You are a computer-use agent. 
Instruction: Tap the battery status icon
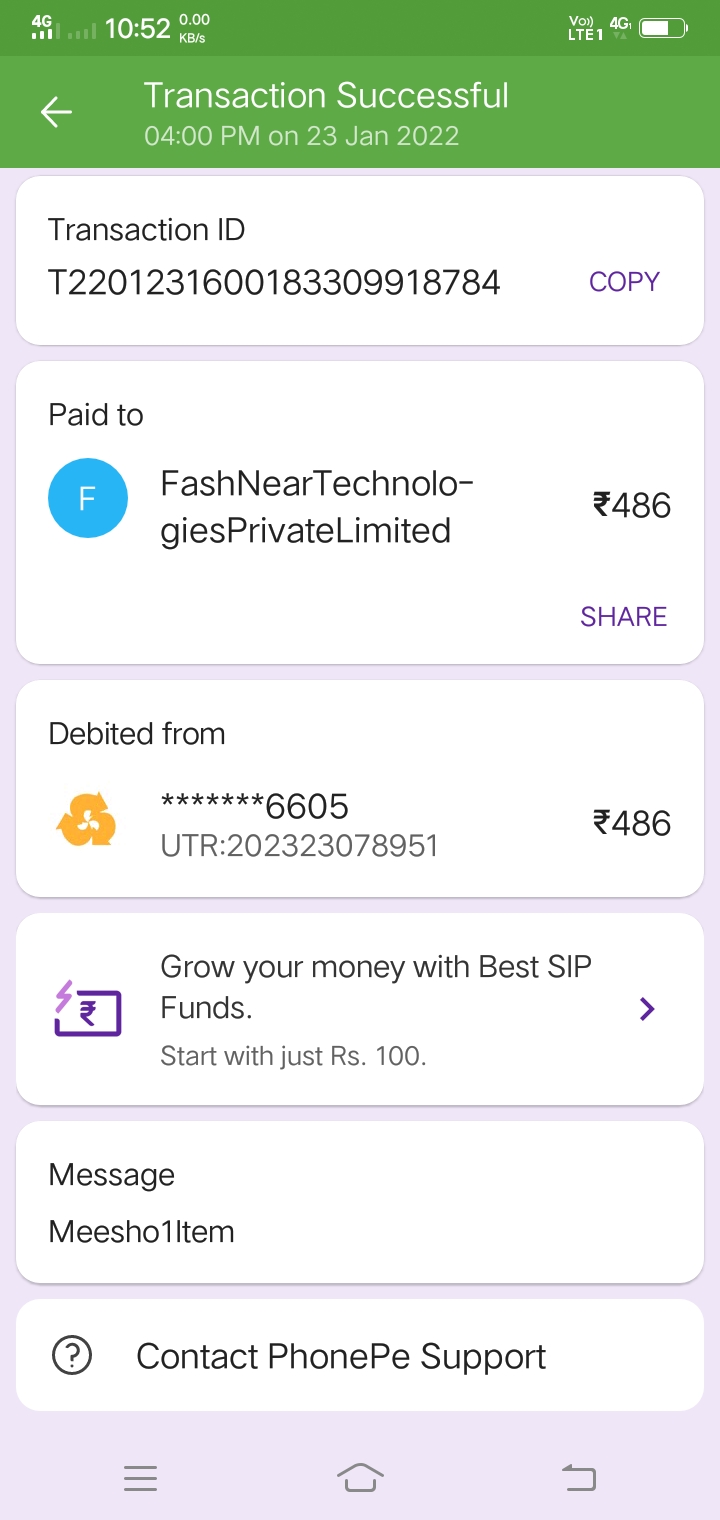(x=663, y=28)
